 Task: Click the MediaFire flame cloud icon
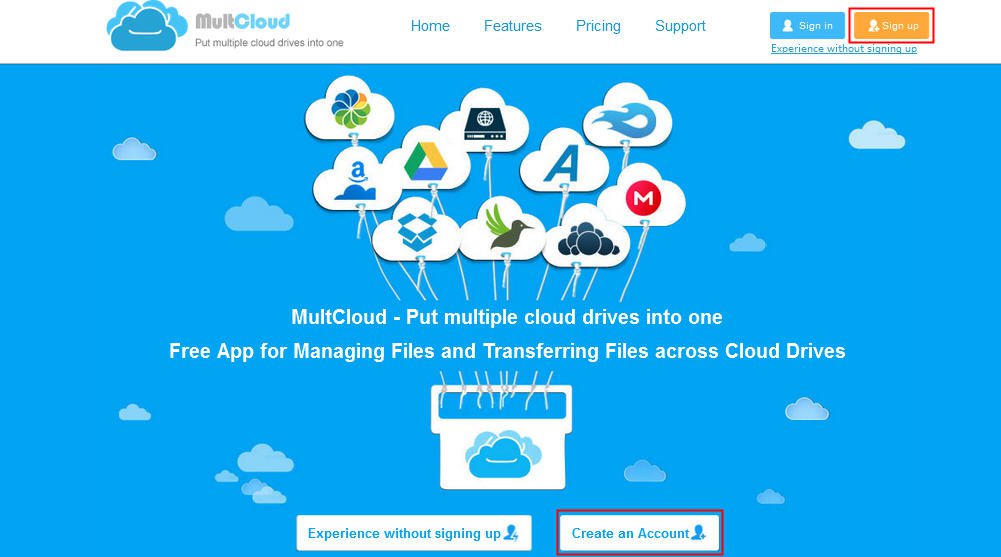pos(622,121)
